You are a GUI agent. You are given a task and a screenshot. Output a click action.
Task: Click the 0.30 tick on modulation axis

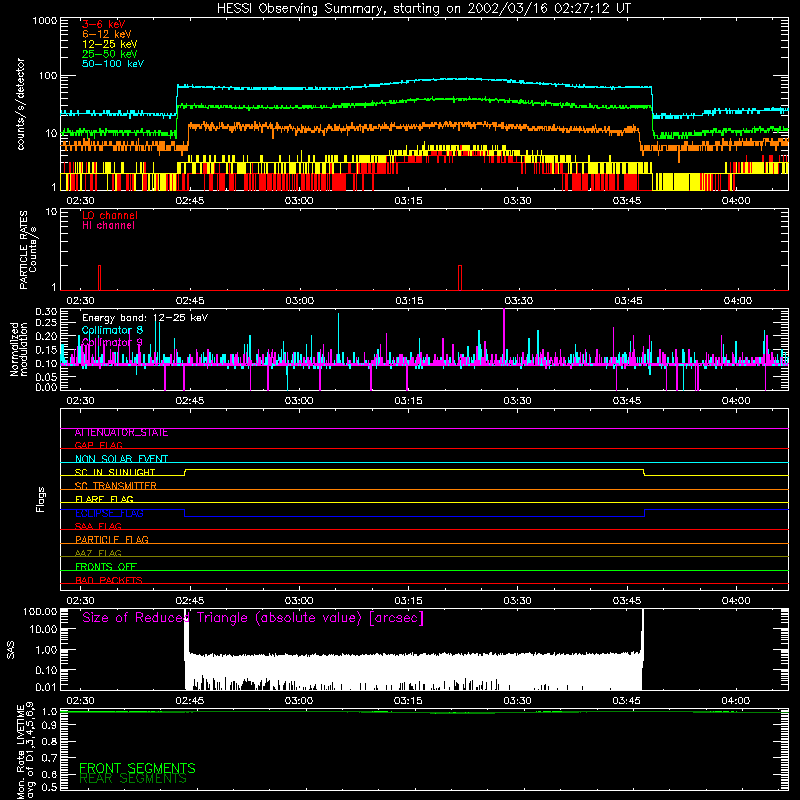pos(46,312)
